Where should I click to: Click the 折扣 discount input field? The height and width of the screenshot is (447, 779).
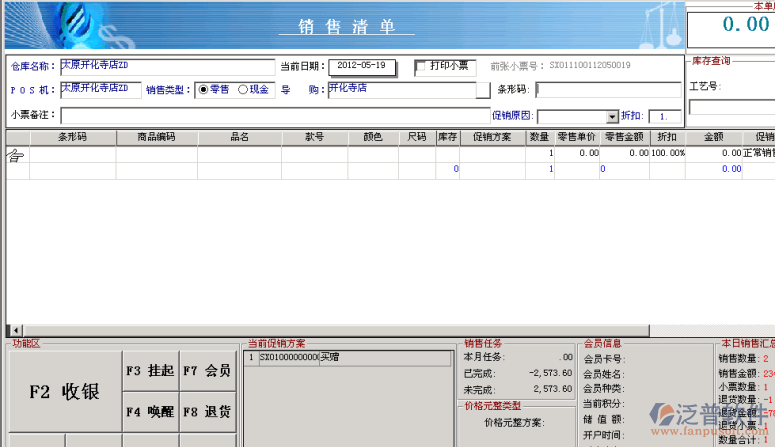(664, 117)
